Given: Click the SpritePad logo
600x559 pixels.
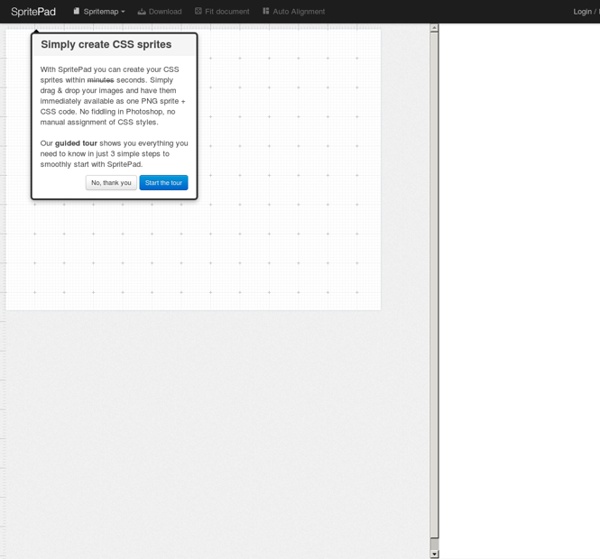Looking at the screenshot, I should pyautogui.click(x=33, y=11).
